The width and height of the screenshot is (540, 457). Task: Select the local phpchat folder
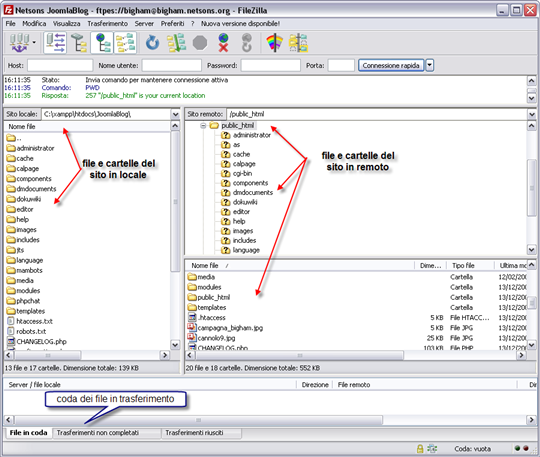tap(28, 301)
